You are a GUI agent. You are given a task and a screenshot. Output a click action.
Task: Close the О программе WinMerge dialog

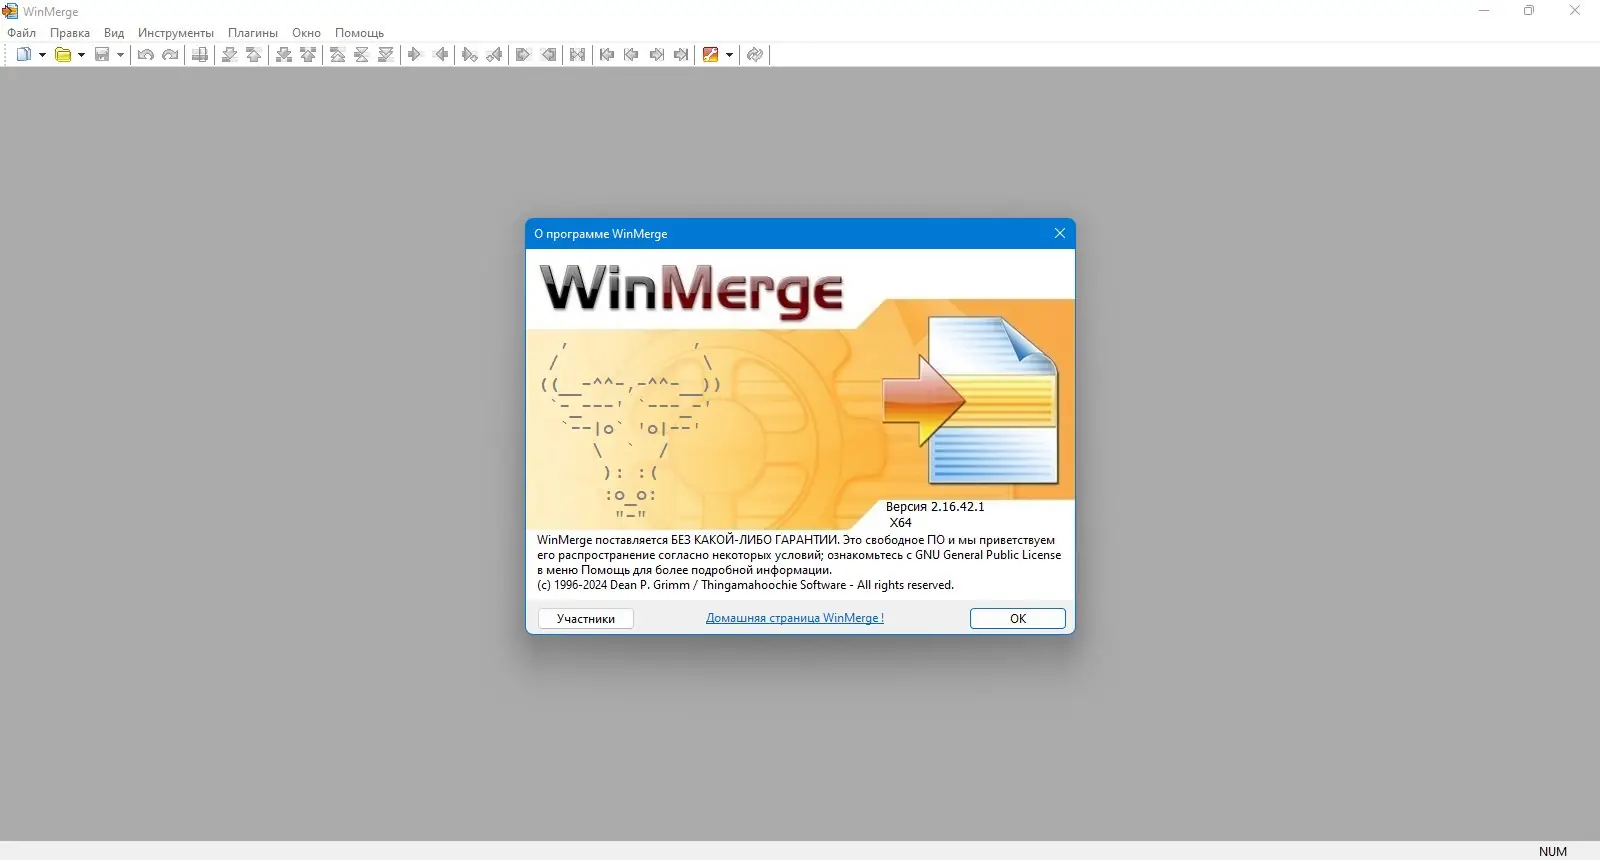coord(1060,233)
